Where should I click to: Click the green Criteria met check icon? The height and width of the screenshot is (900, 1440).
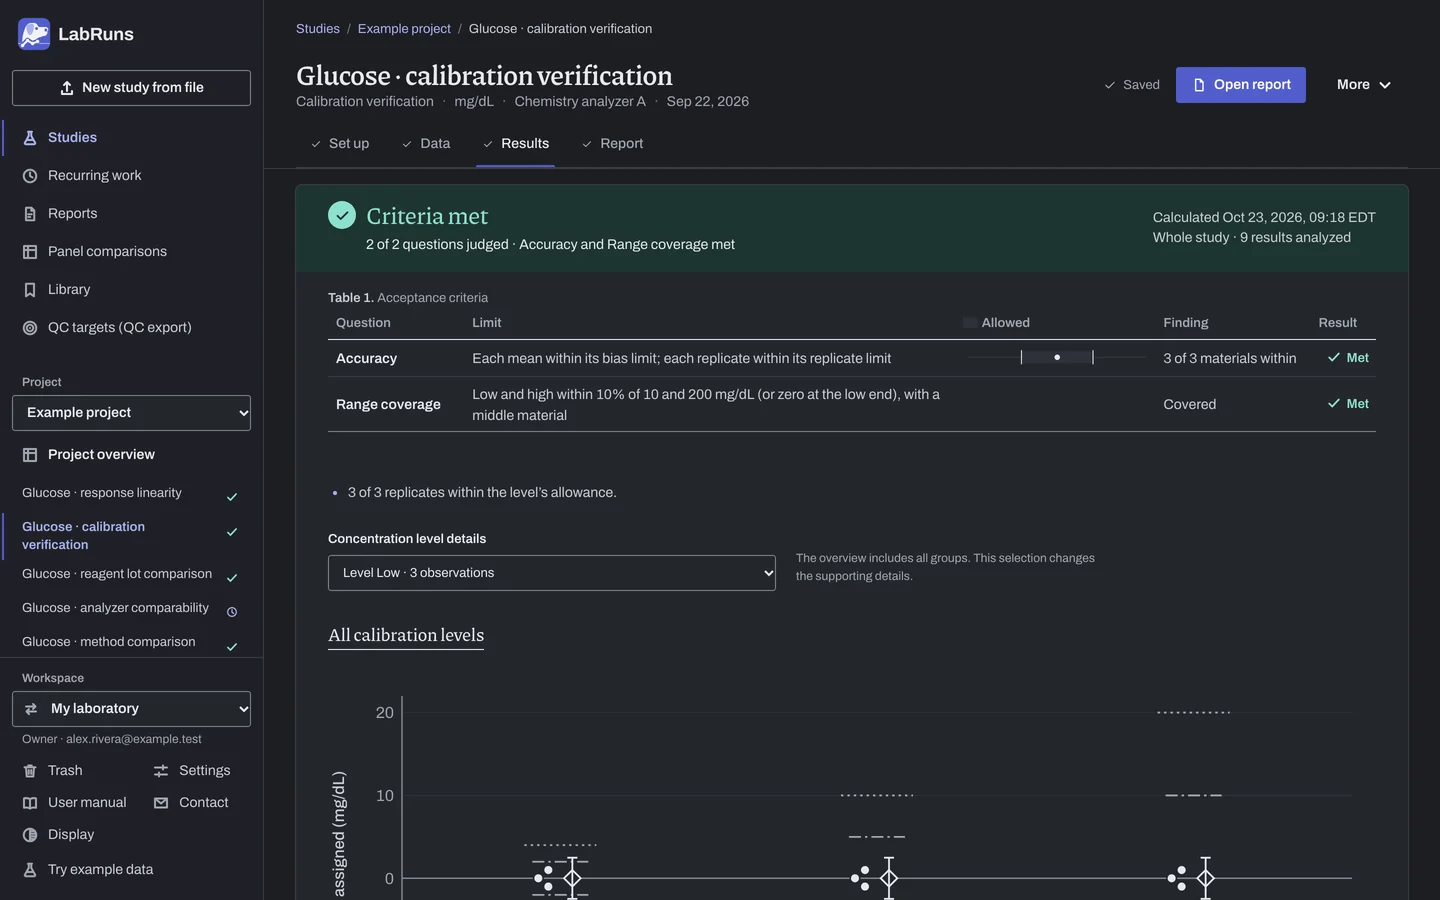pos(342,215)
